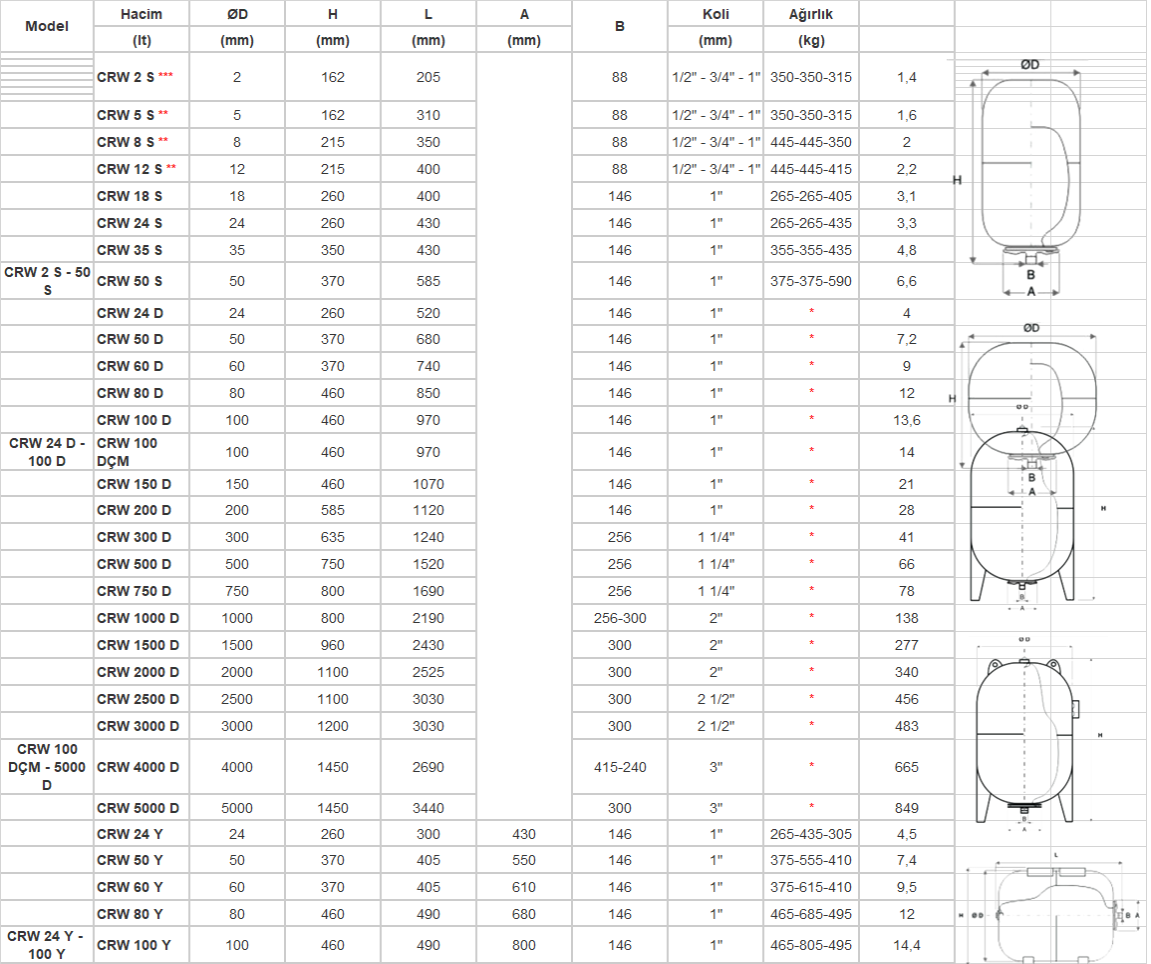The image size is (1151, 964).
Task: Select the "849" weight value
Action: pyautogui.click(x=907, y=808)
